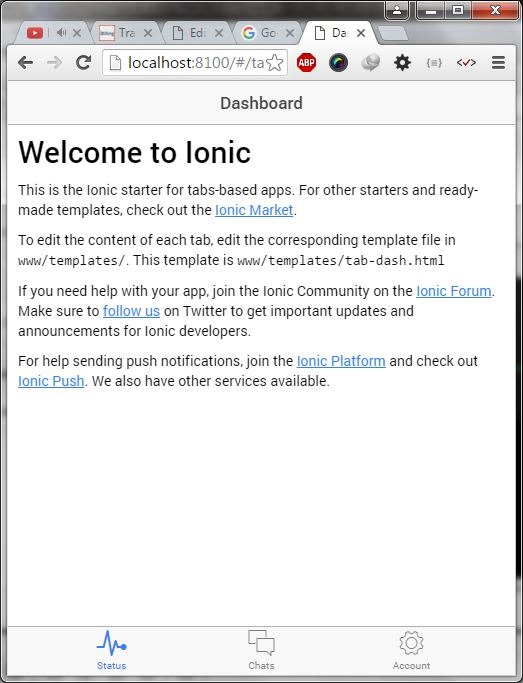523x683 pixels.
Task: Click the Chrome user profile button
Action: tap(397, 11)
